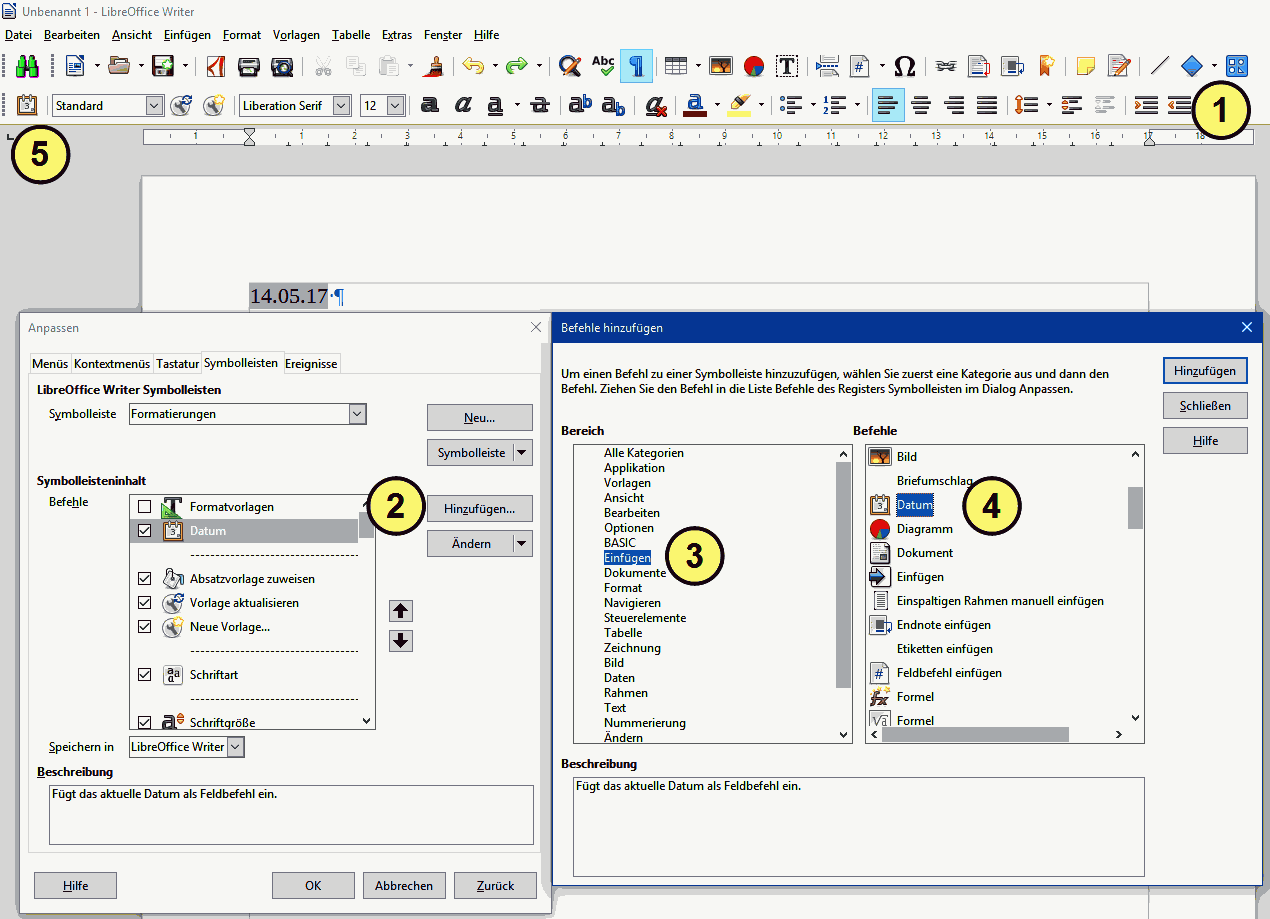Click the binoculars Find & Replace toolbar icon
Image resolution: width=1270 pixels, height=919 pixels.
click(27, 66)
